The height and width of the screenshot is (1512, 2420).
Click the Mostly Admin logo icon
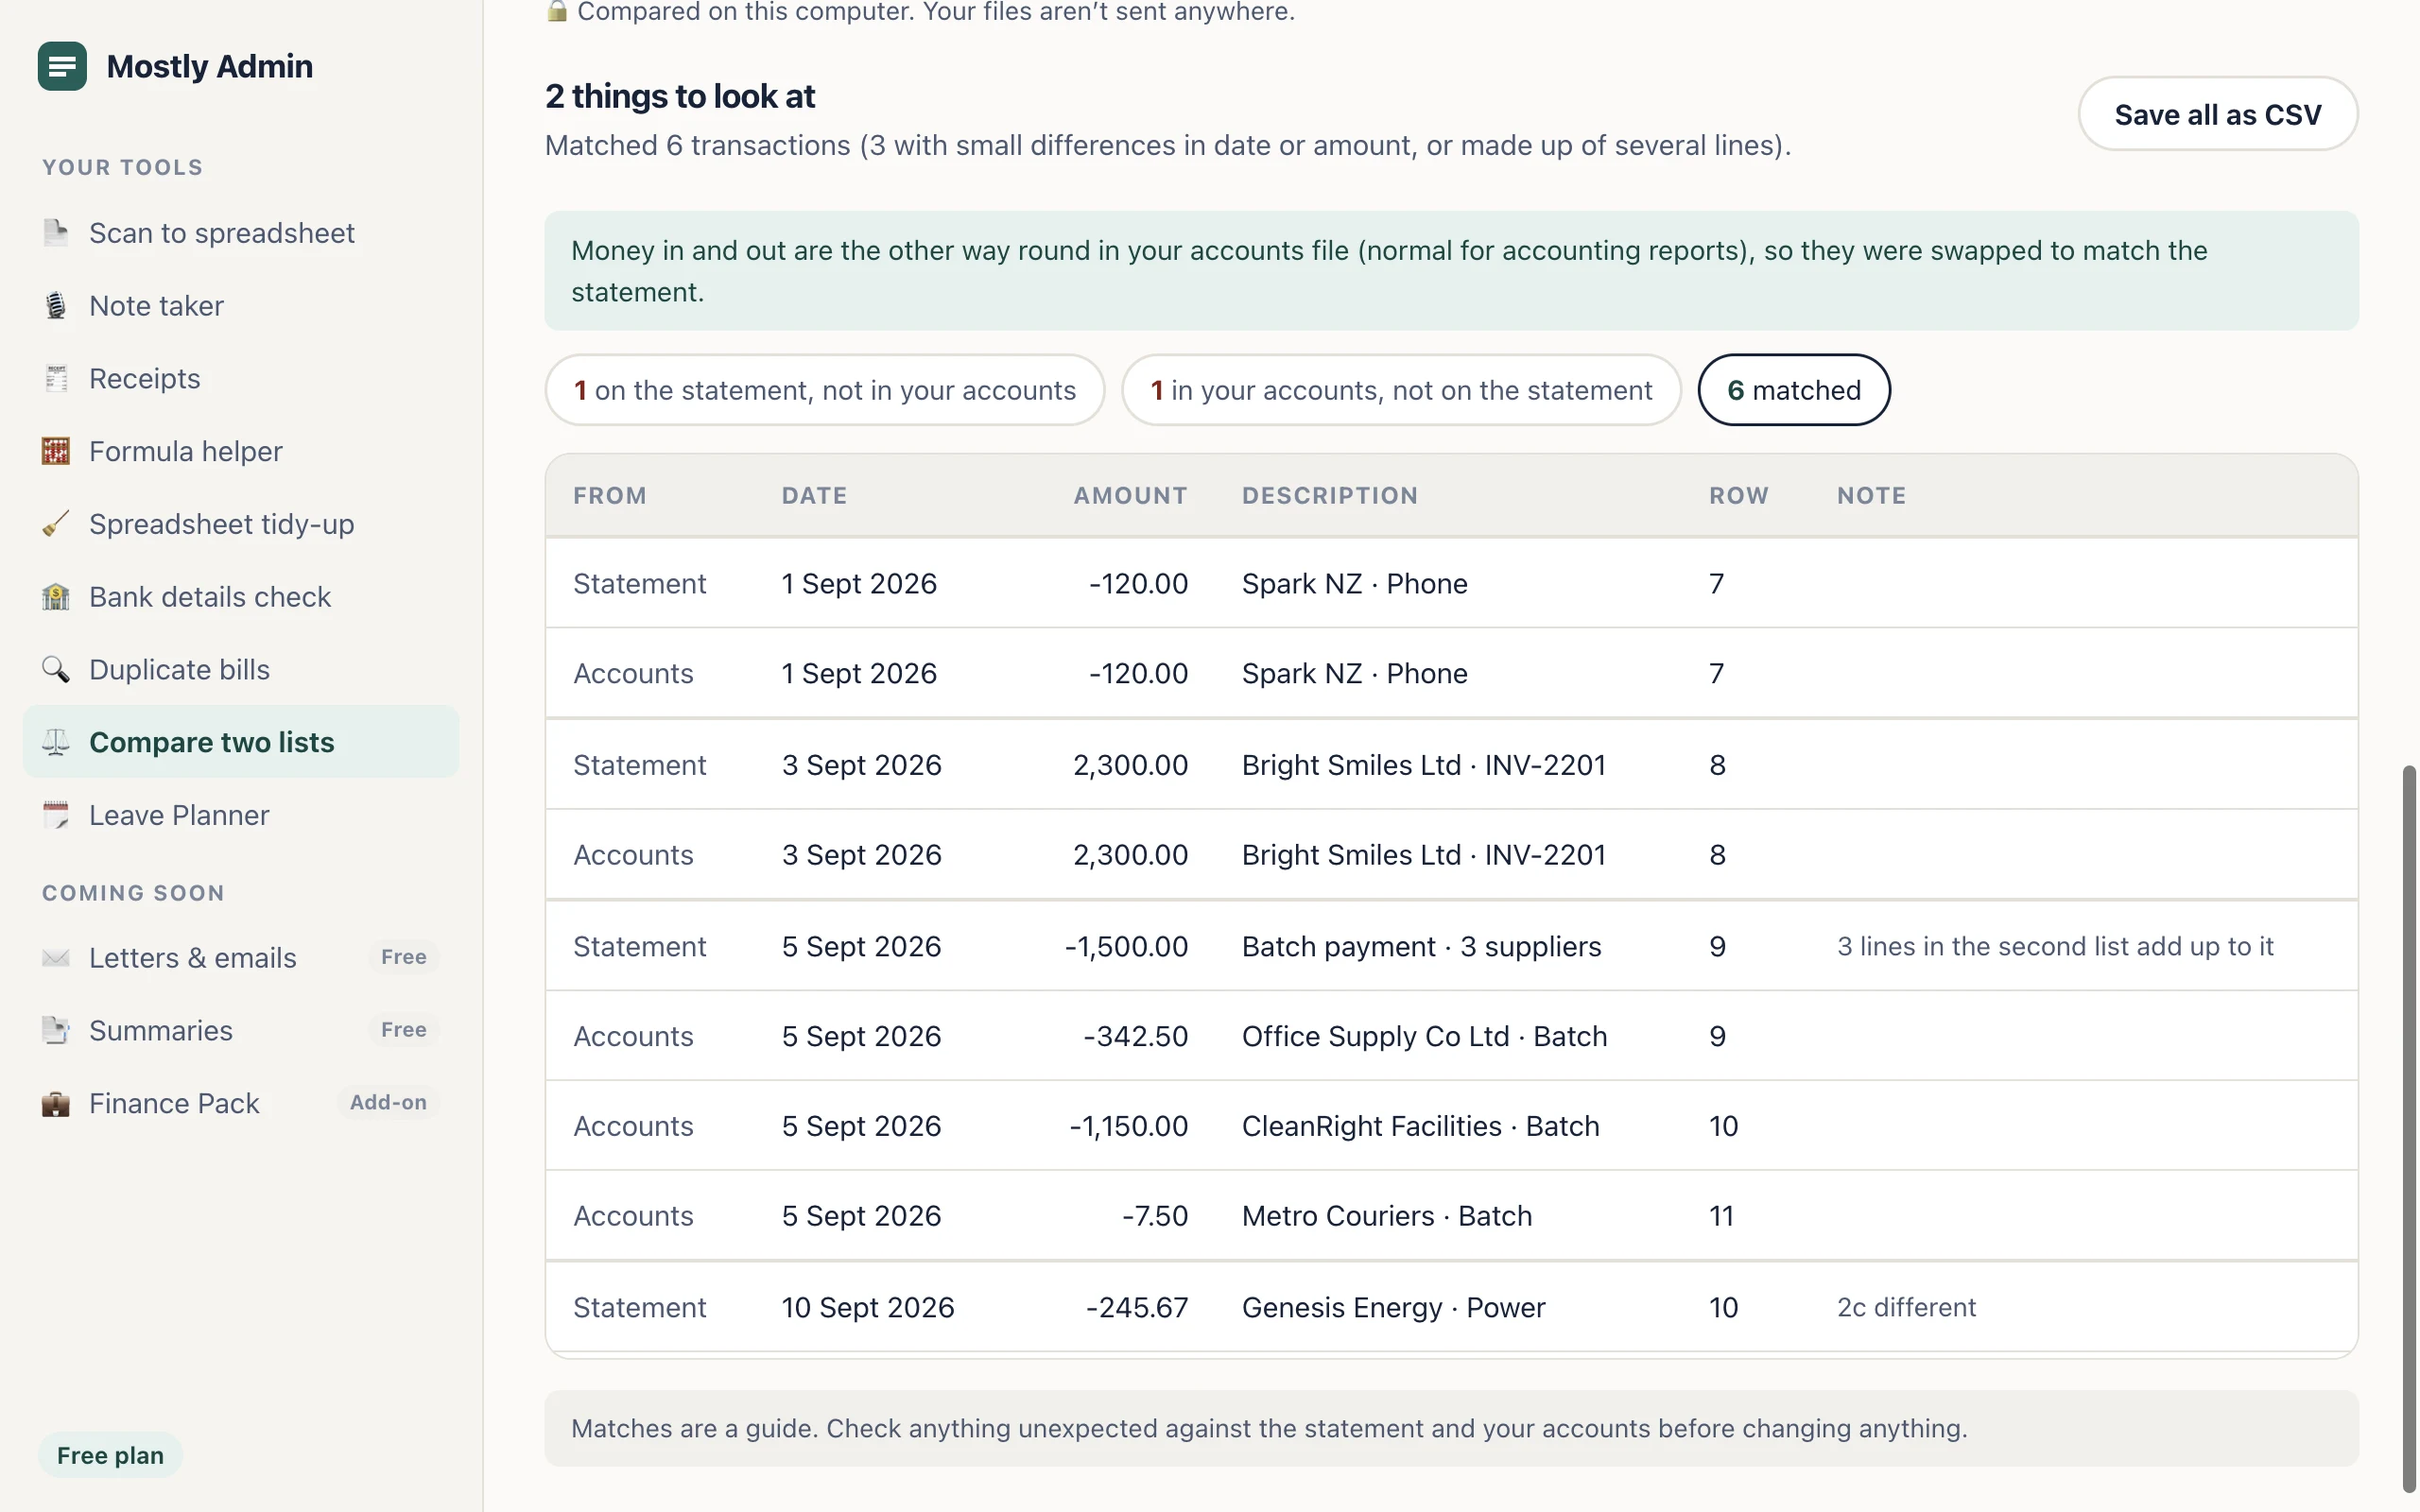coord(62,66)
